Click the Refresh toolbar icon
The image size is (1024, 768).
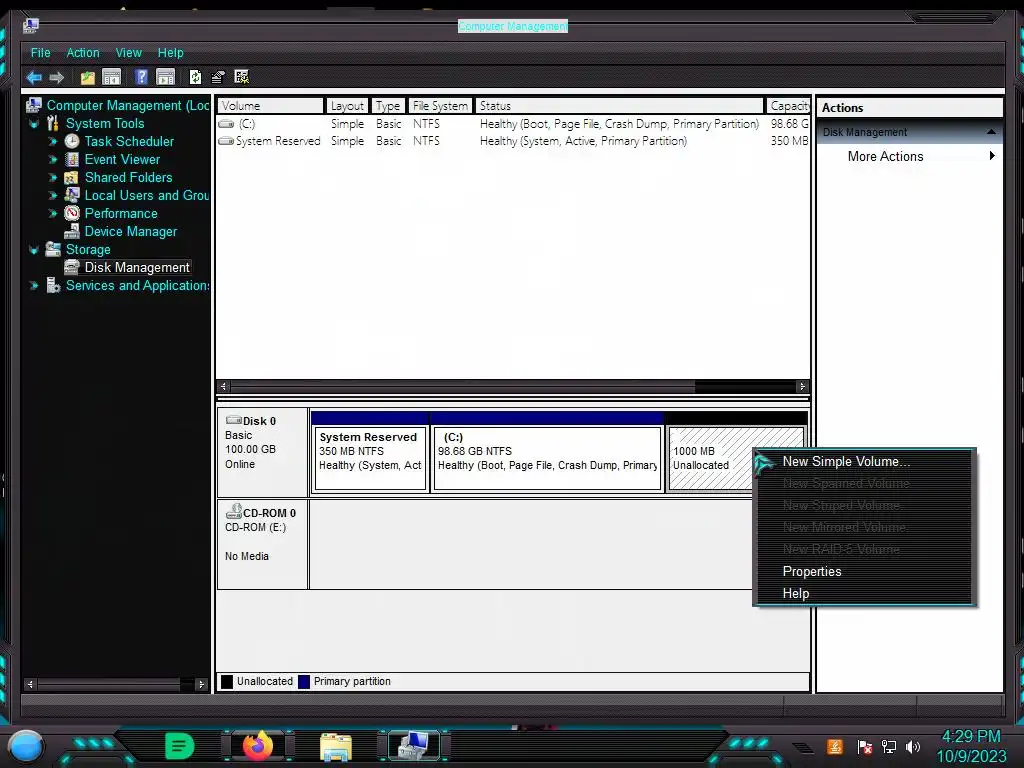tap(195, 77)
